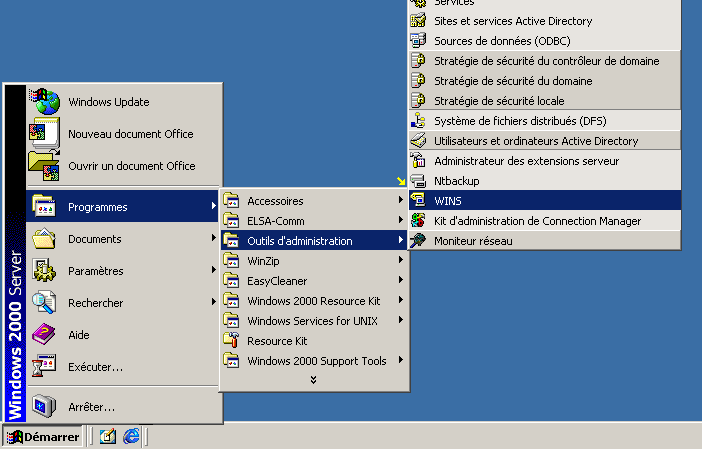Open Kit d'administration de Connection Manager
This screenshot has height=449, width=702.
(545, 221)
